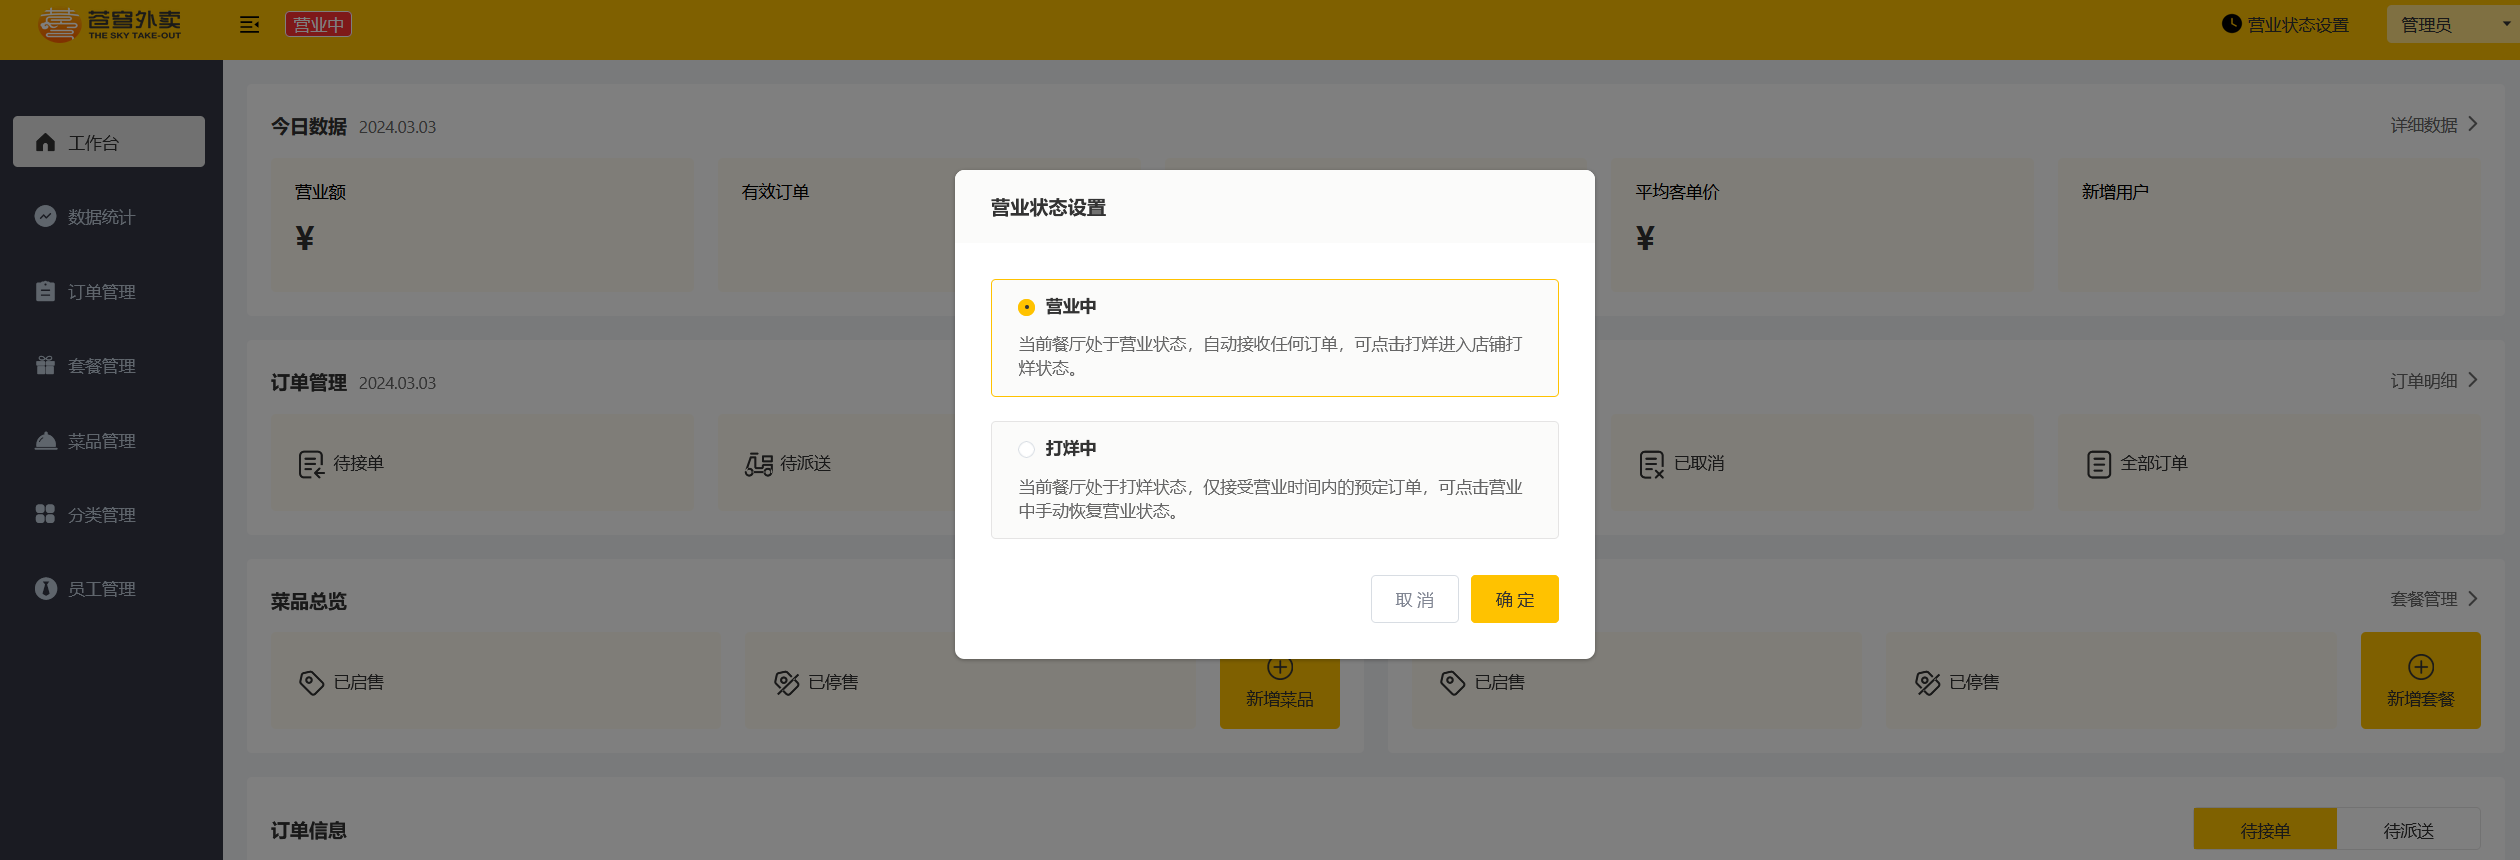
Task: Click the clock icon beside 营业状态设置
Action: click(2232, 24)
